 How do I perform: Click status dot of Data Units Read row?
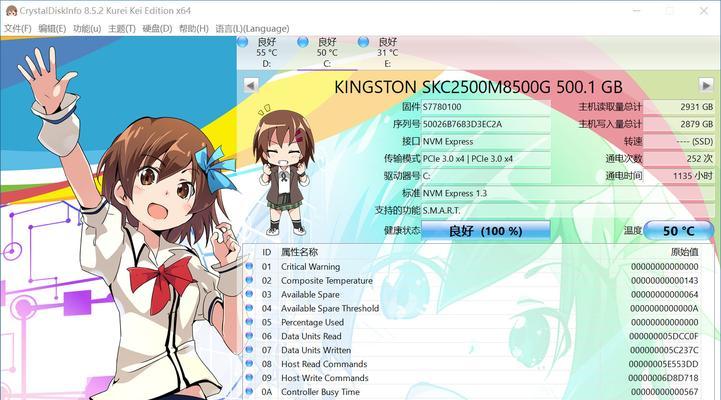[249, 335]
